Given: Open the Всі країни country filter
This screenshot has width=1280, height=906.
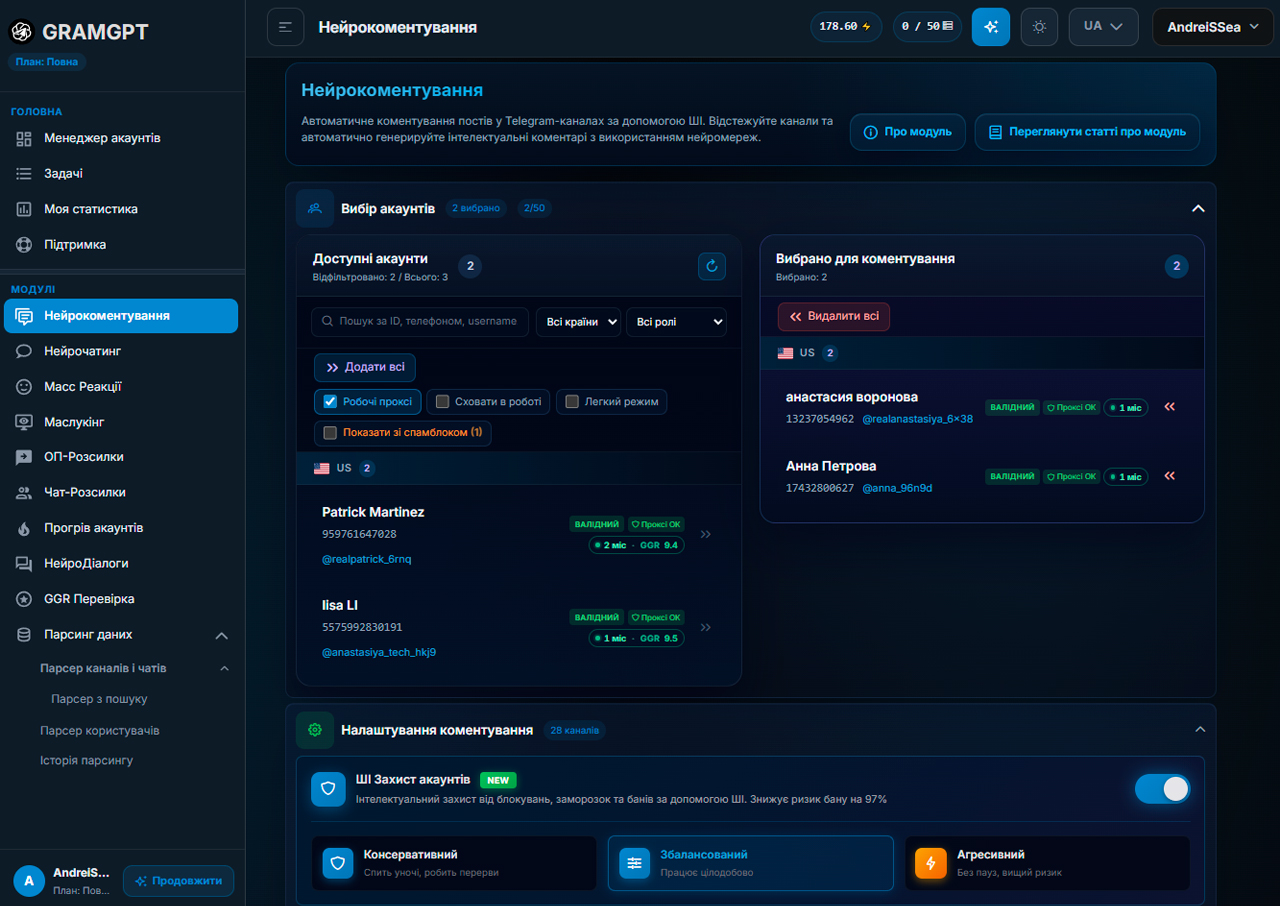Looking at the screenshot, I should click(x=578, y=322).
